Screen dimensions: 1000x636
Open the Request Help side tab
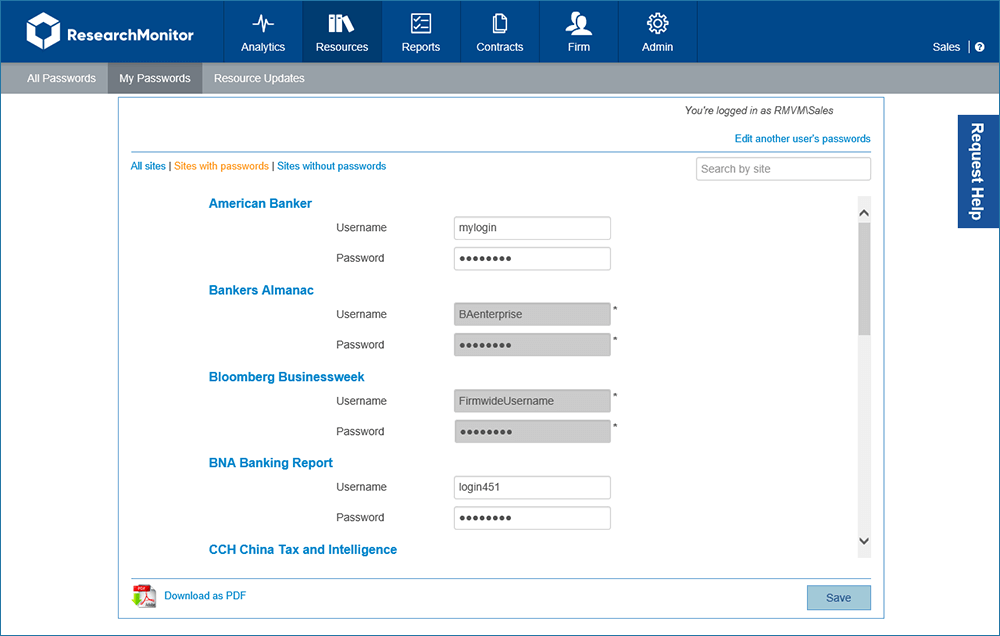click(x=977, y=171)
